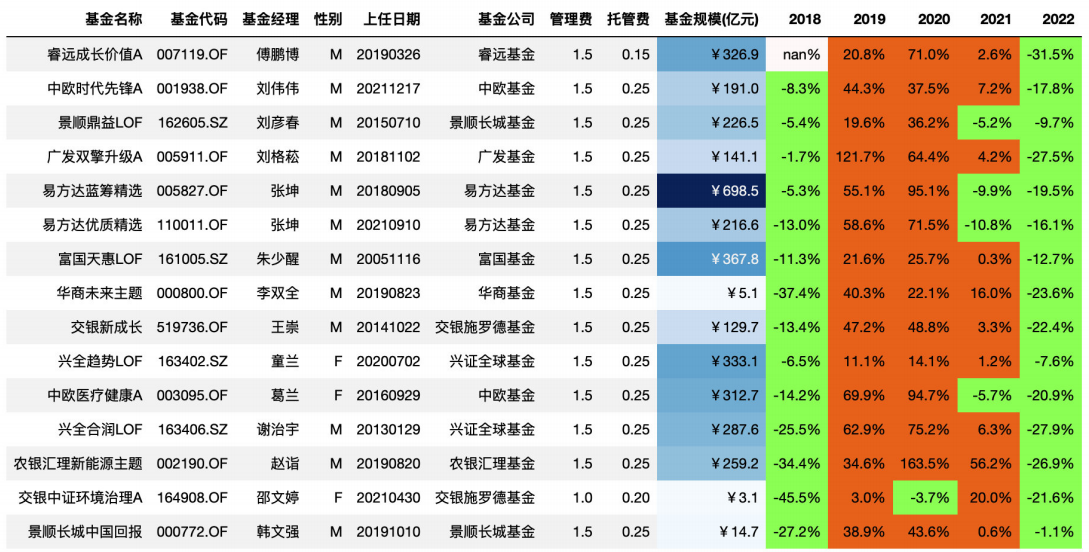Click the 121.7% return cell
This screenshot has width=1089, height=552.
pyautogui.click(x=863, y=157)
